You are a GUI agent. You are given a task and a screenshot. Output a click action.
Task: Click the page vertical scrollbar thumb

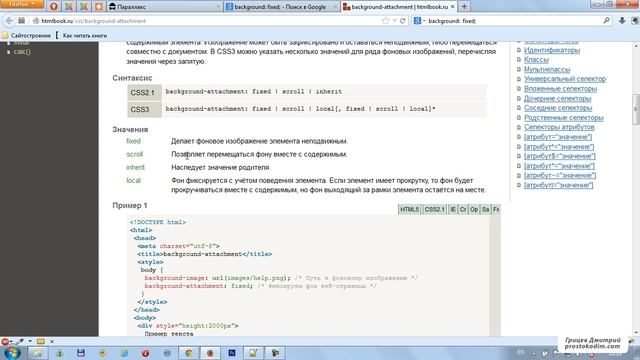coord(636,109)
